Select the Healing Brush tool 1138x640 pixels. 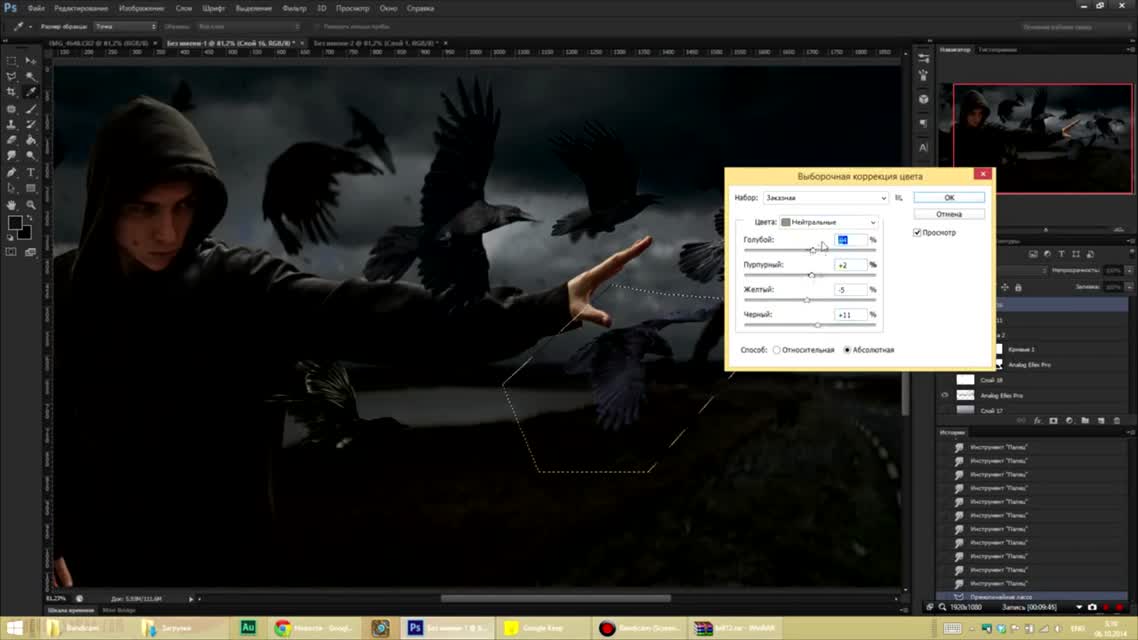pyautogui.click(x=12, y=109)
